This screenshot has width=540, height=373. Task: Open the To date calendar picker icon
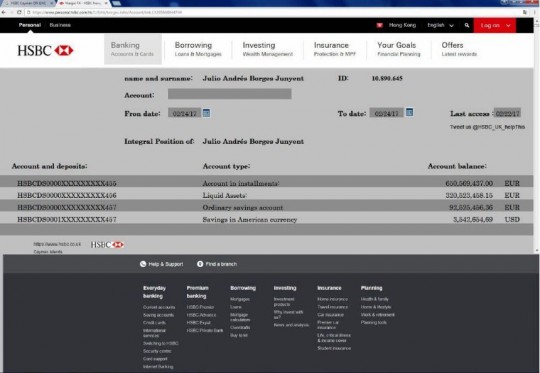click(409, 112)
